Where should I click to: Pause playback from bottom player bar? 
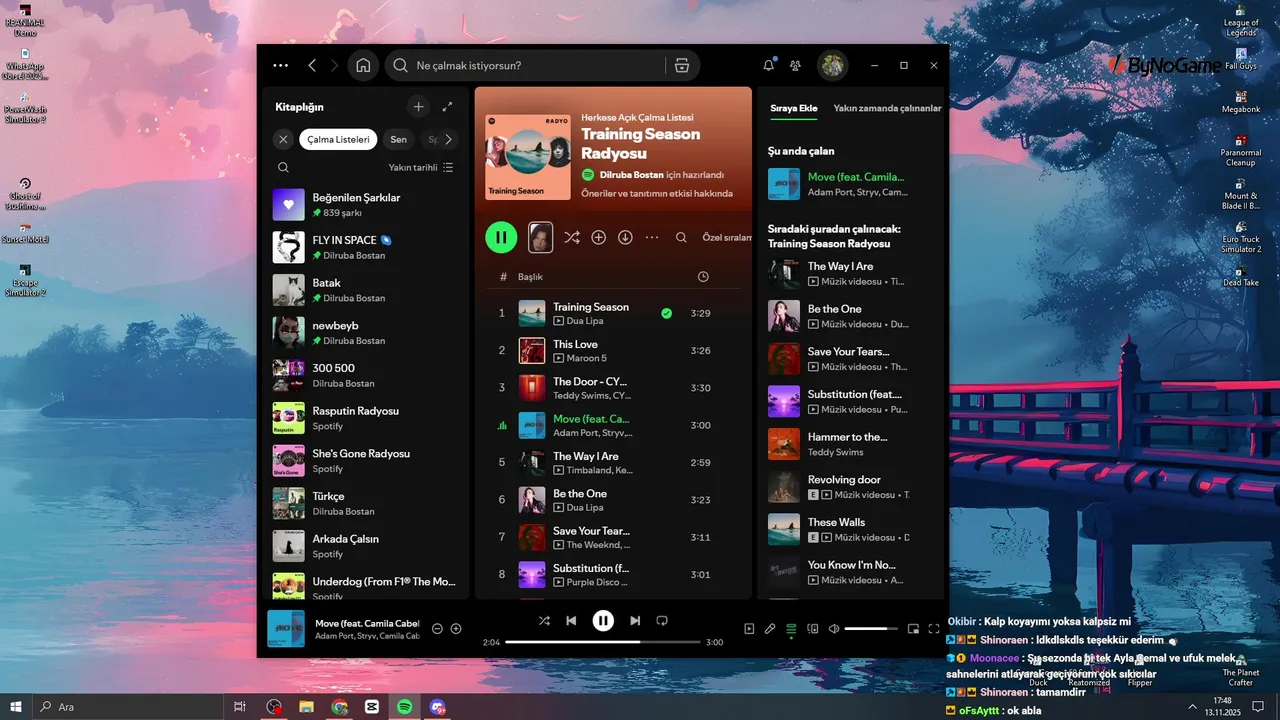(x=603, y=621)
